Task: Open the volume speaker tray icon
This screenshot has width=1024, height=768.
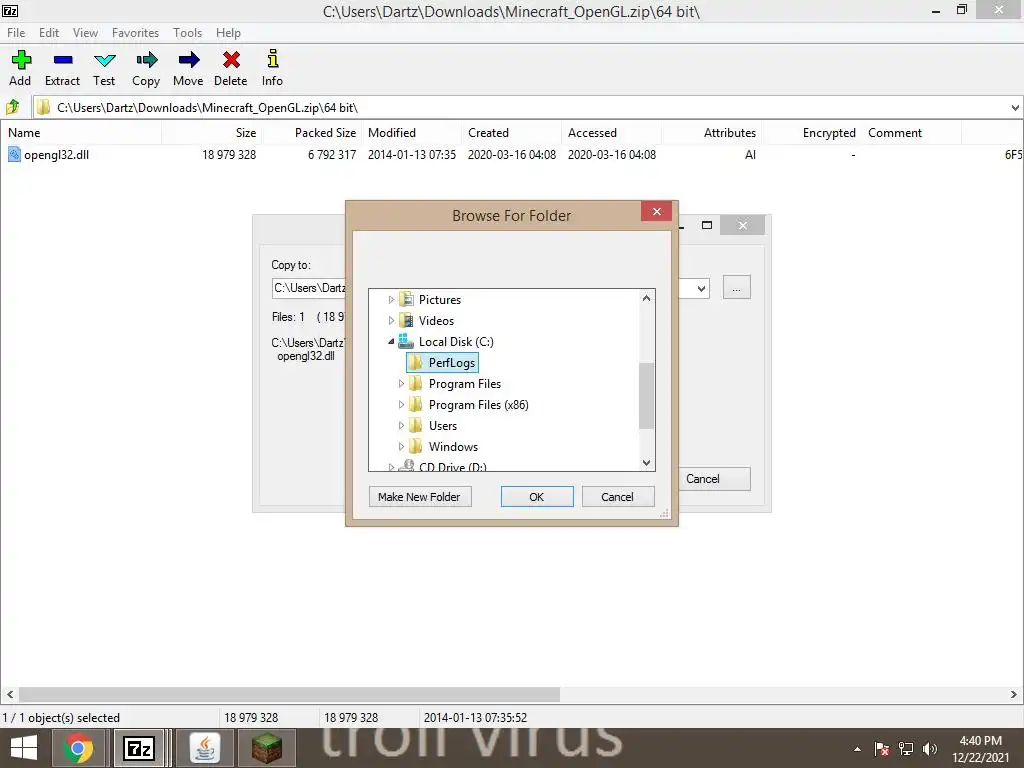Action: click(x=930, y=749)
